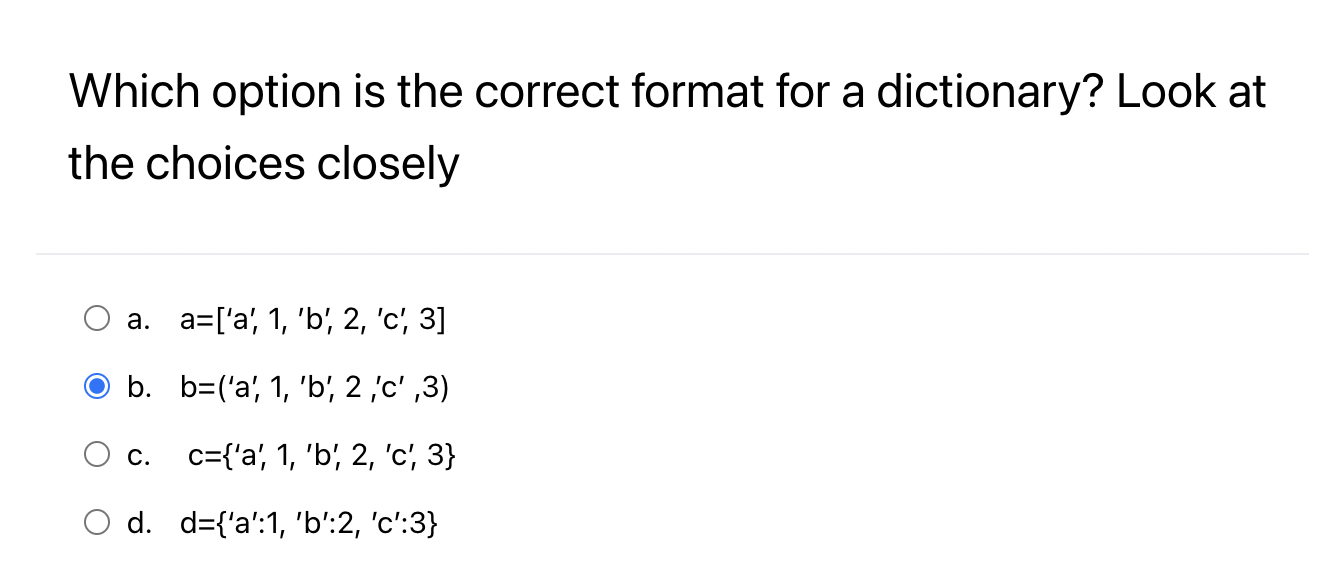Choose option c as your answer
1334x584 pixels.
click(97, 454)
